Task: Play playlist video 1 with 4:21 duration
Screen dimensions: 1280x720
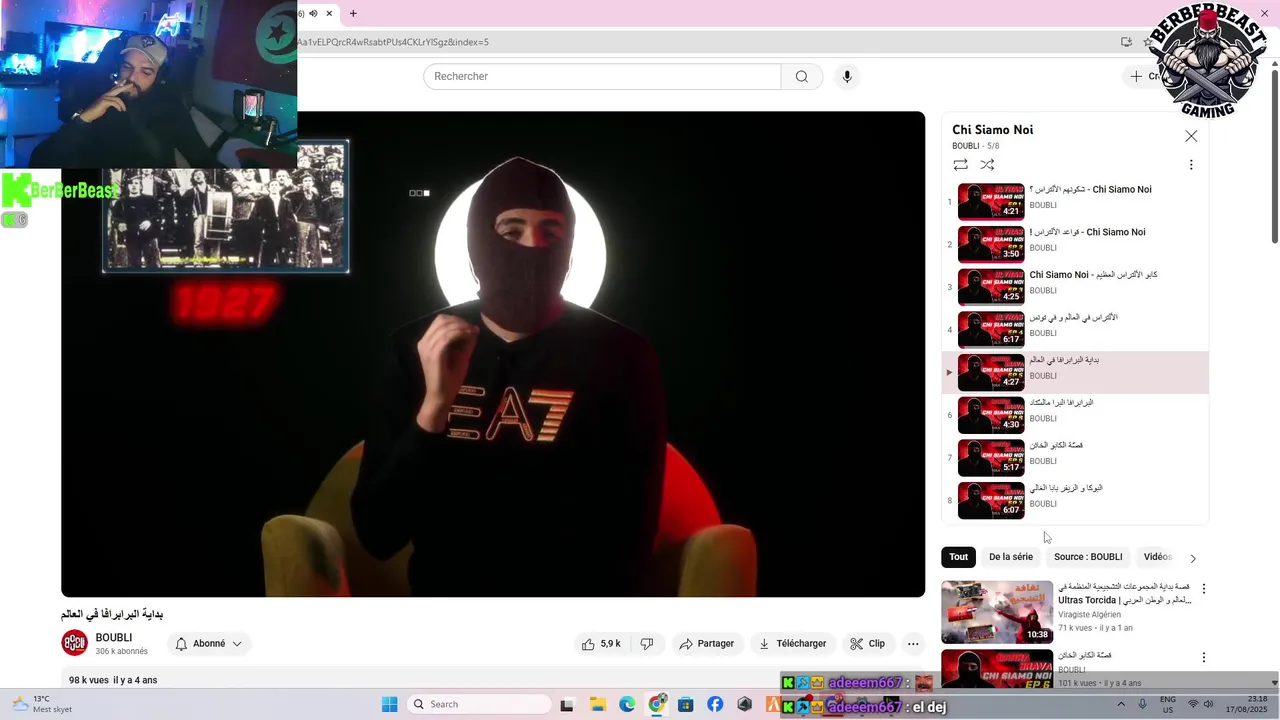Action: tap(991, 201)
